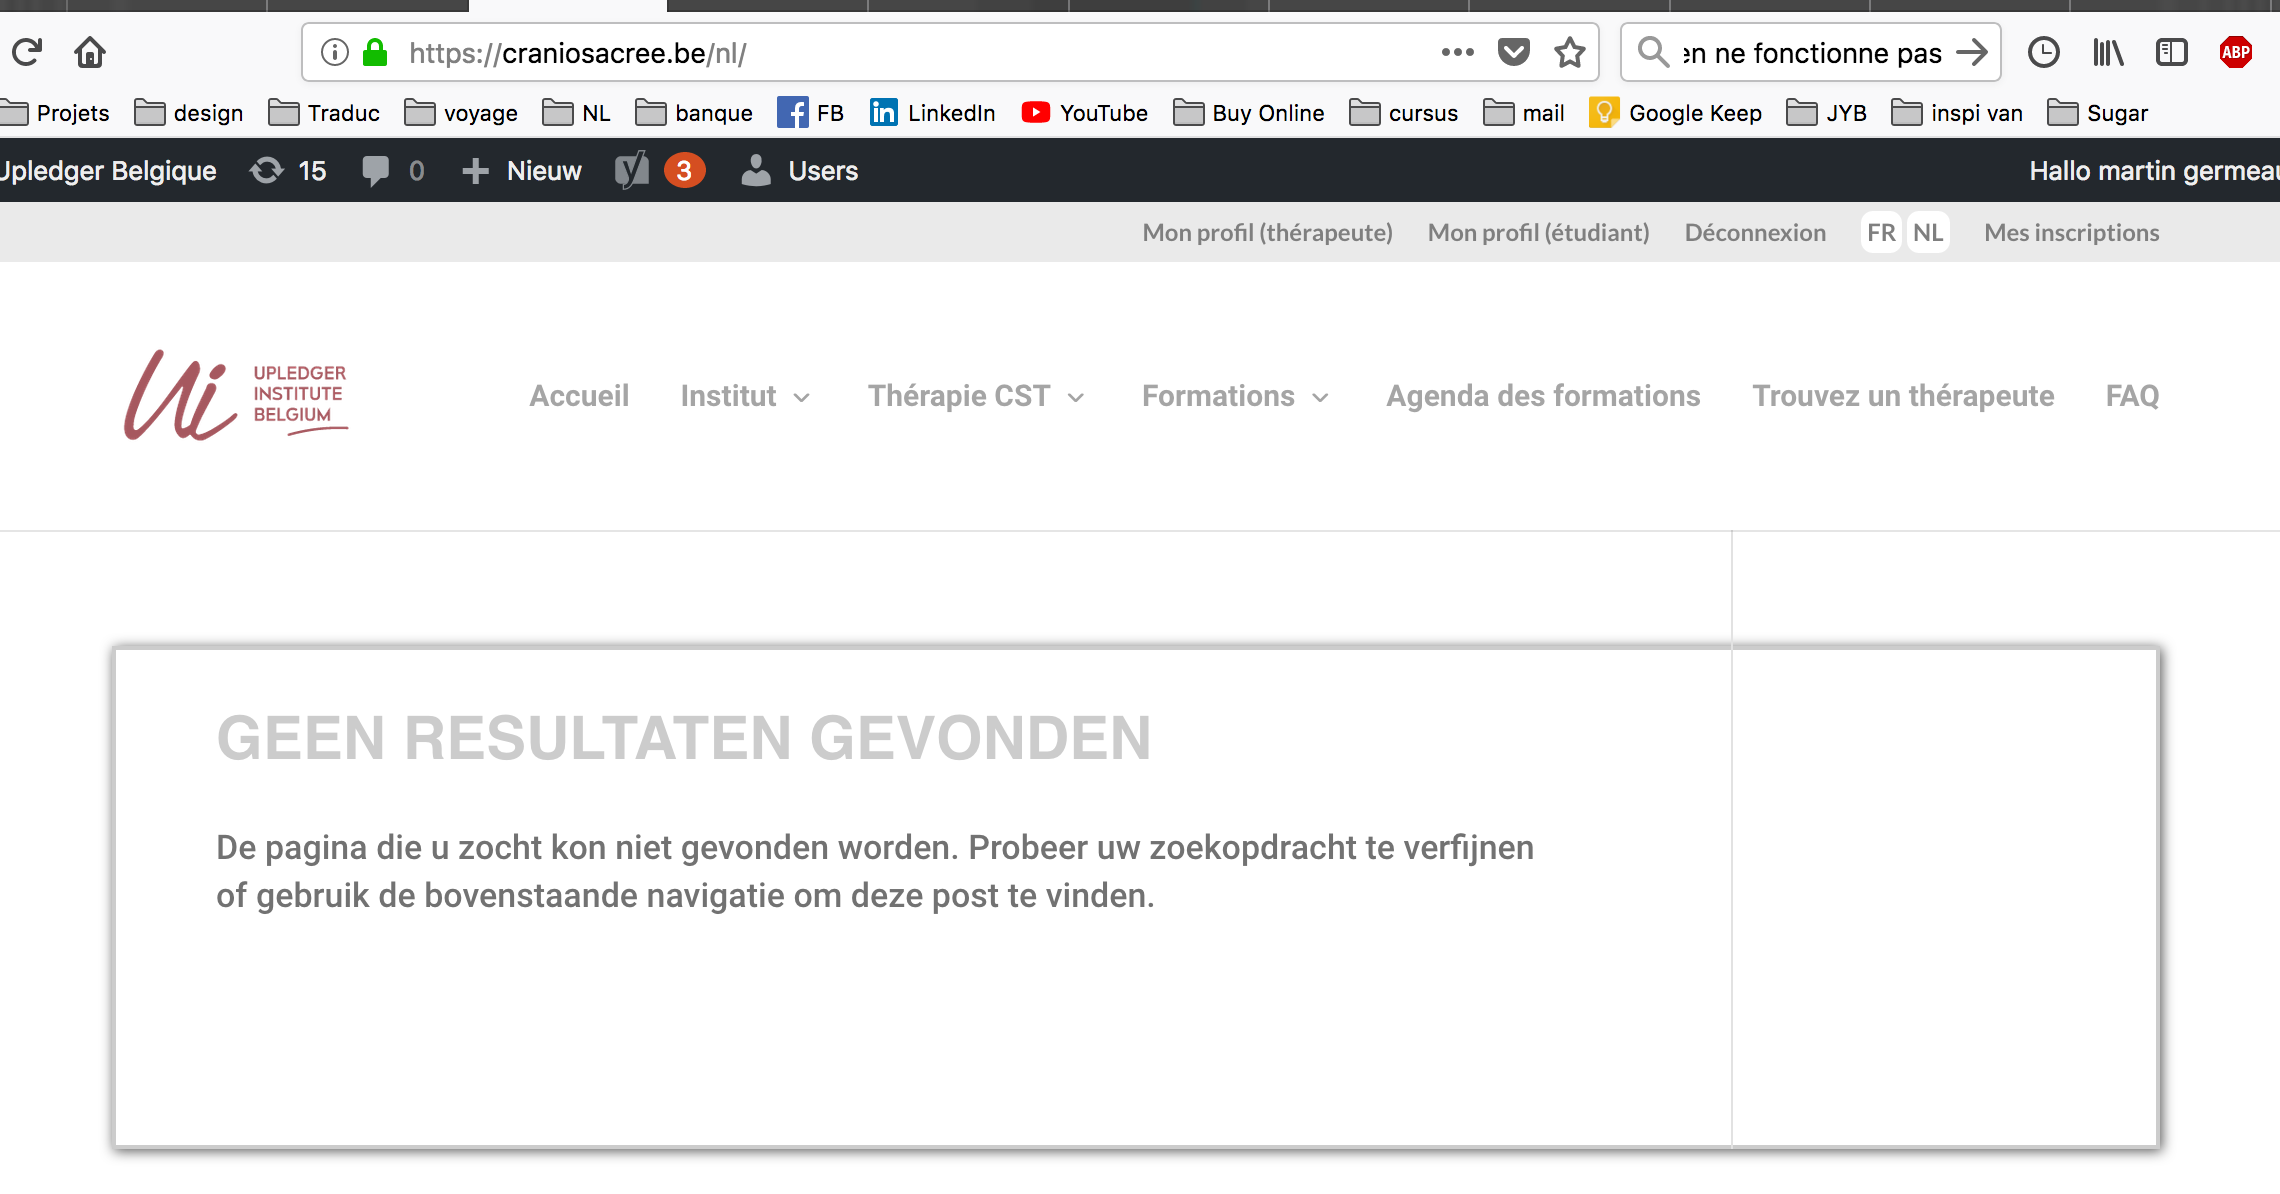Click the reload/refresh icon
The width and height of the screenshot is (2280, 1194).
click(x=26, y=53)
